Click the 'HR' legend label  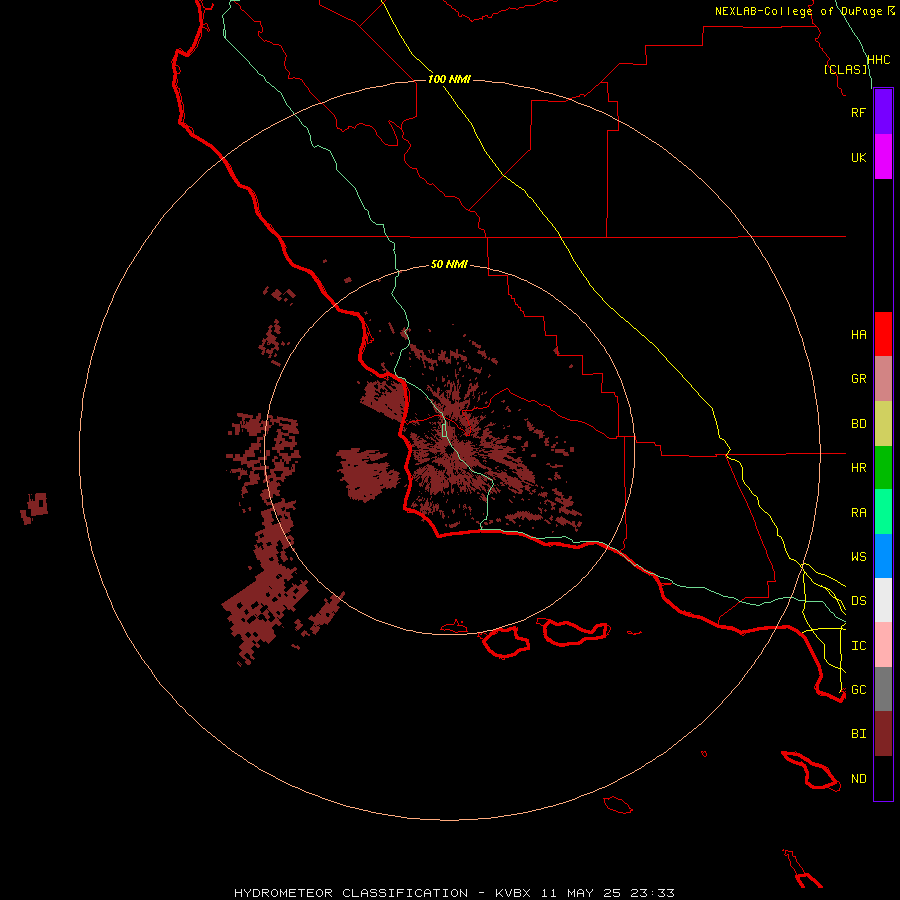click(859, 468)
